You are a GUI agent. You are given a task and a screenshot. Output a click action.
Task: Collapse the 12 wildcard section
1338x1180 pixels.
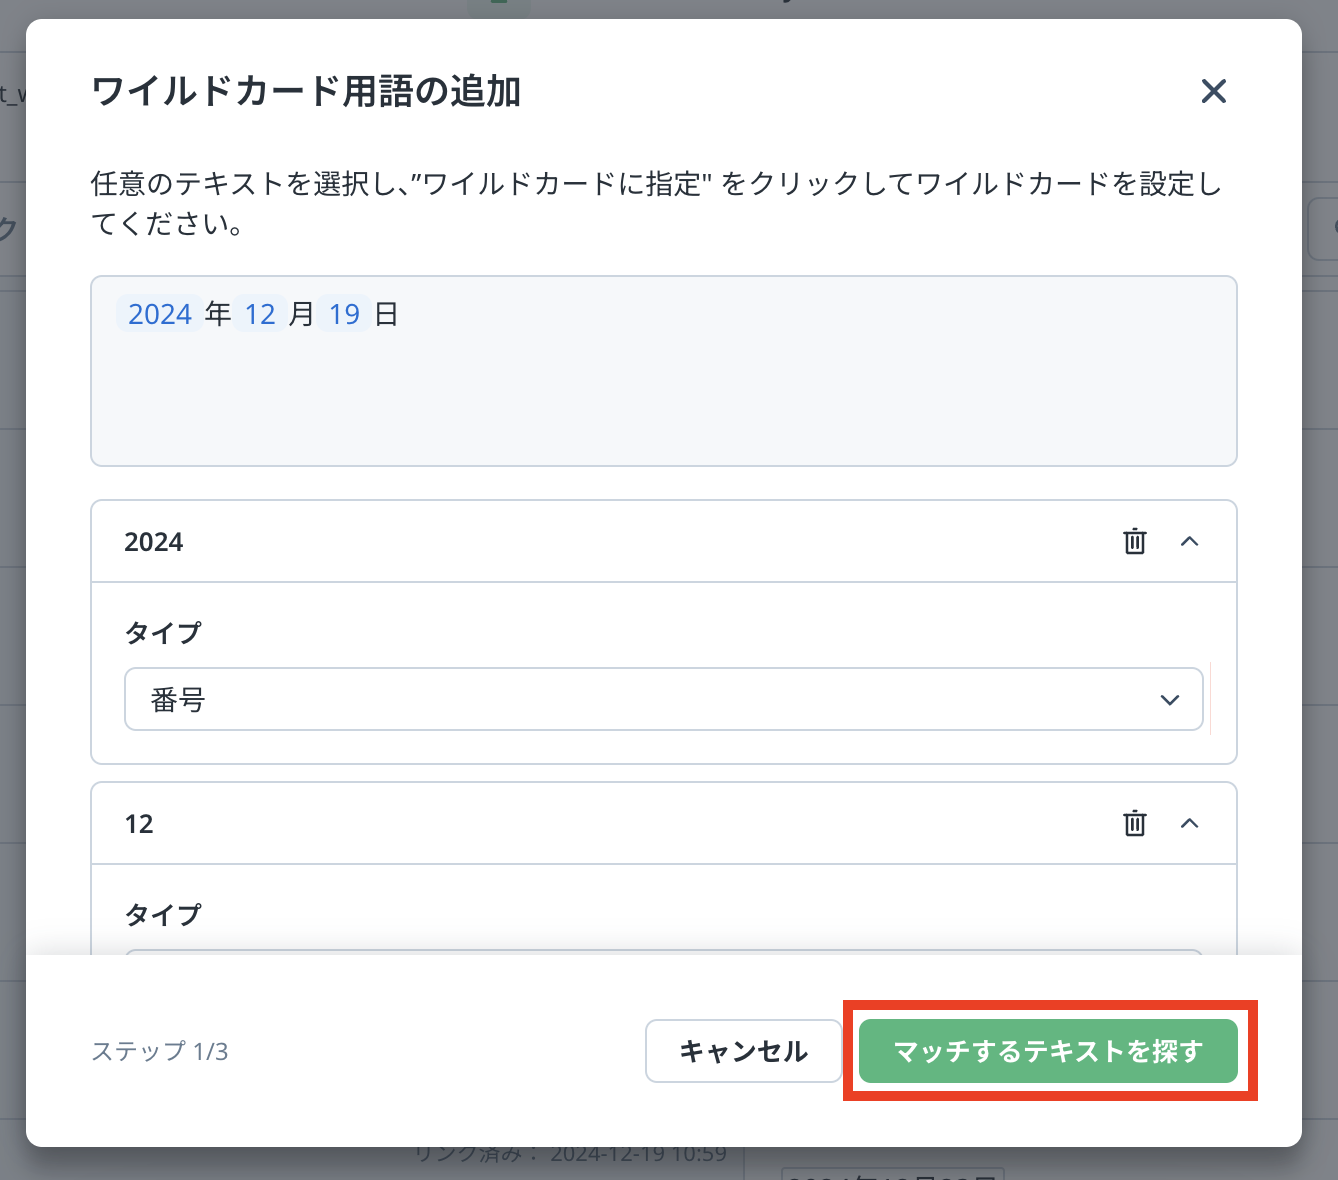pos(1189,823)
